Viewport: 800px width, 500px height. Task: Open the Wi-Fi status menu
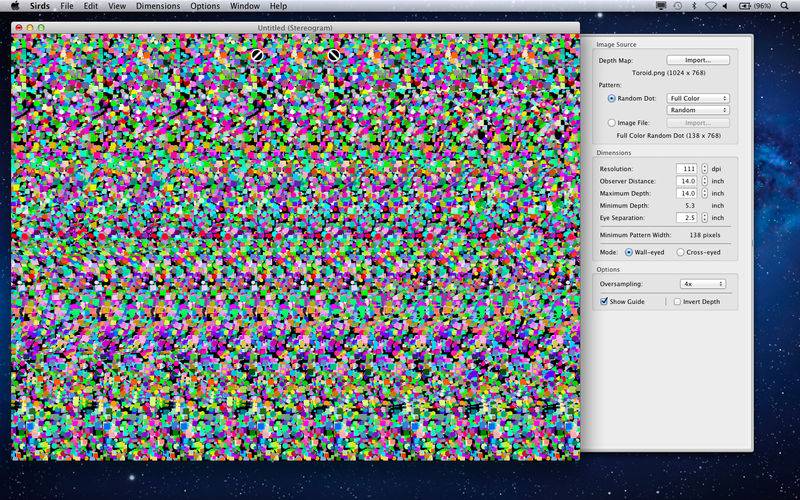point(711,6)
